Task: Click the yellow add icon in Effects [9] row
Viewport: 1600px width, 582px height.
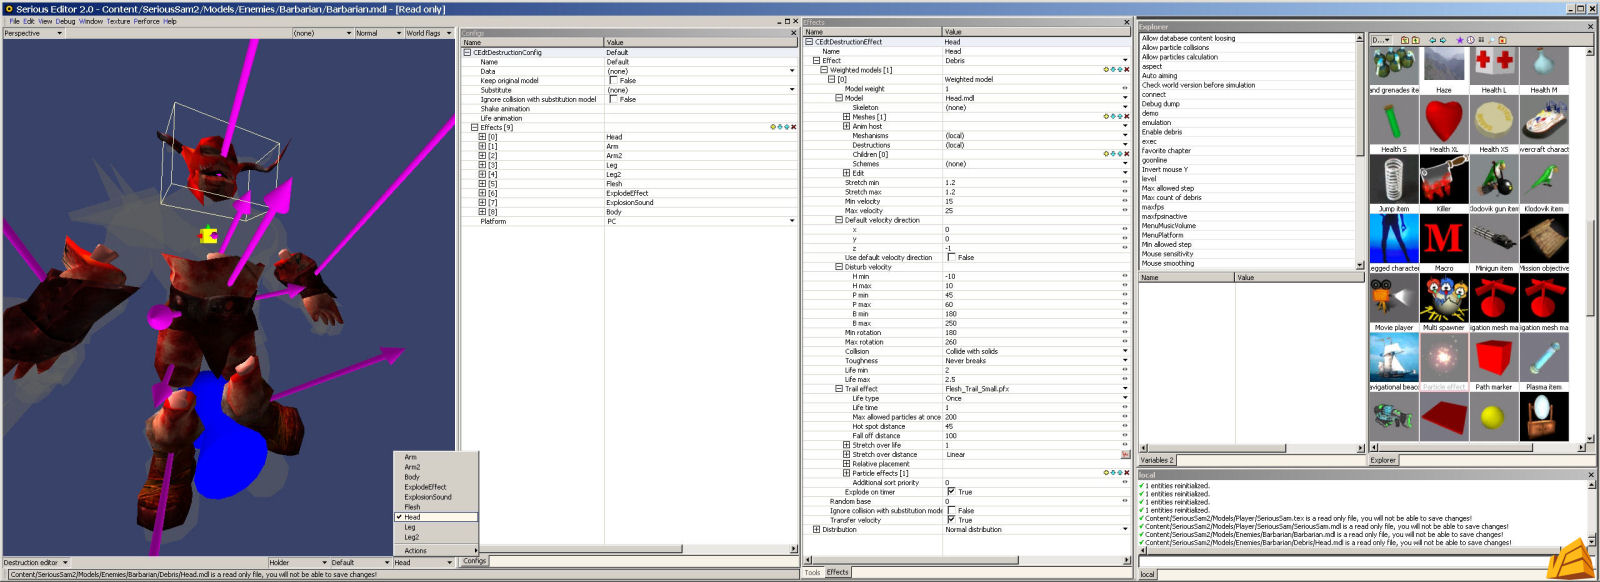Action: click(773, 127)
